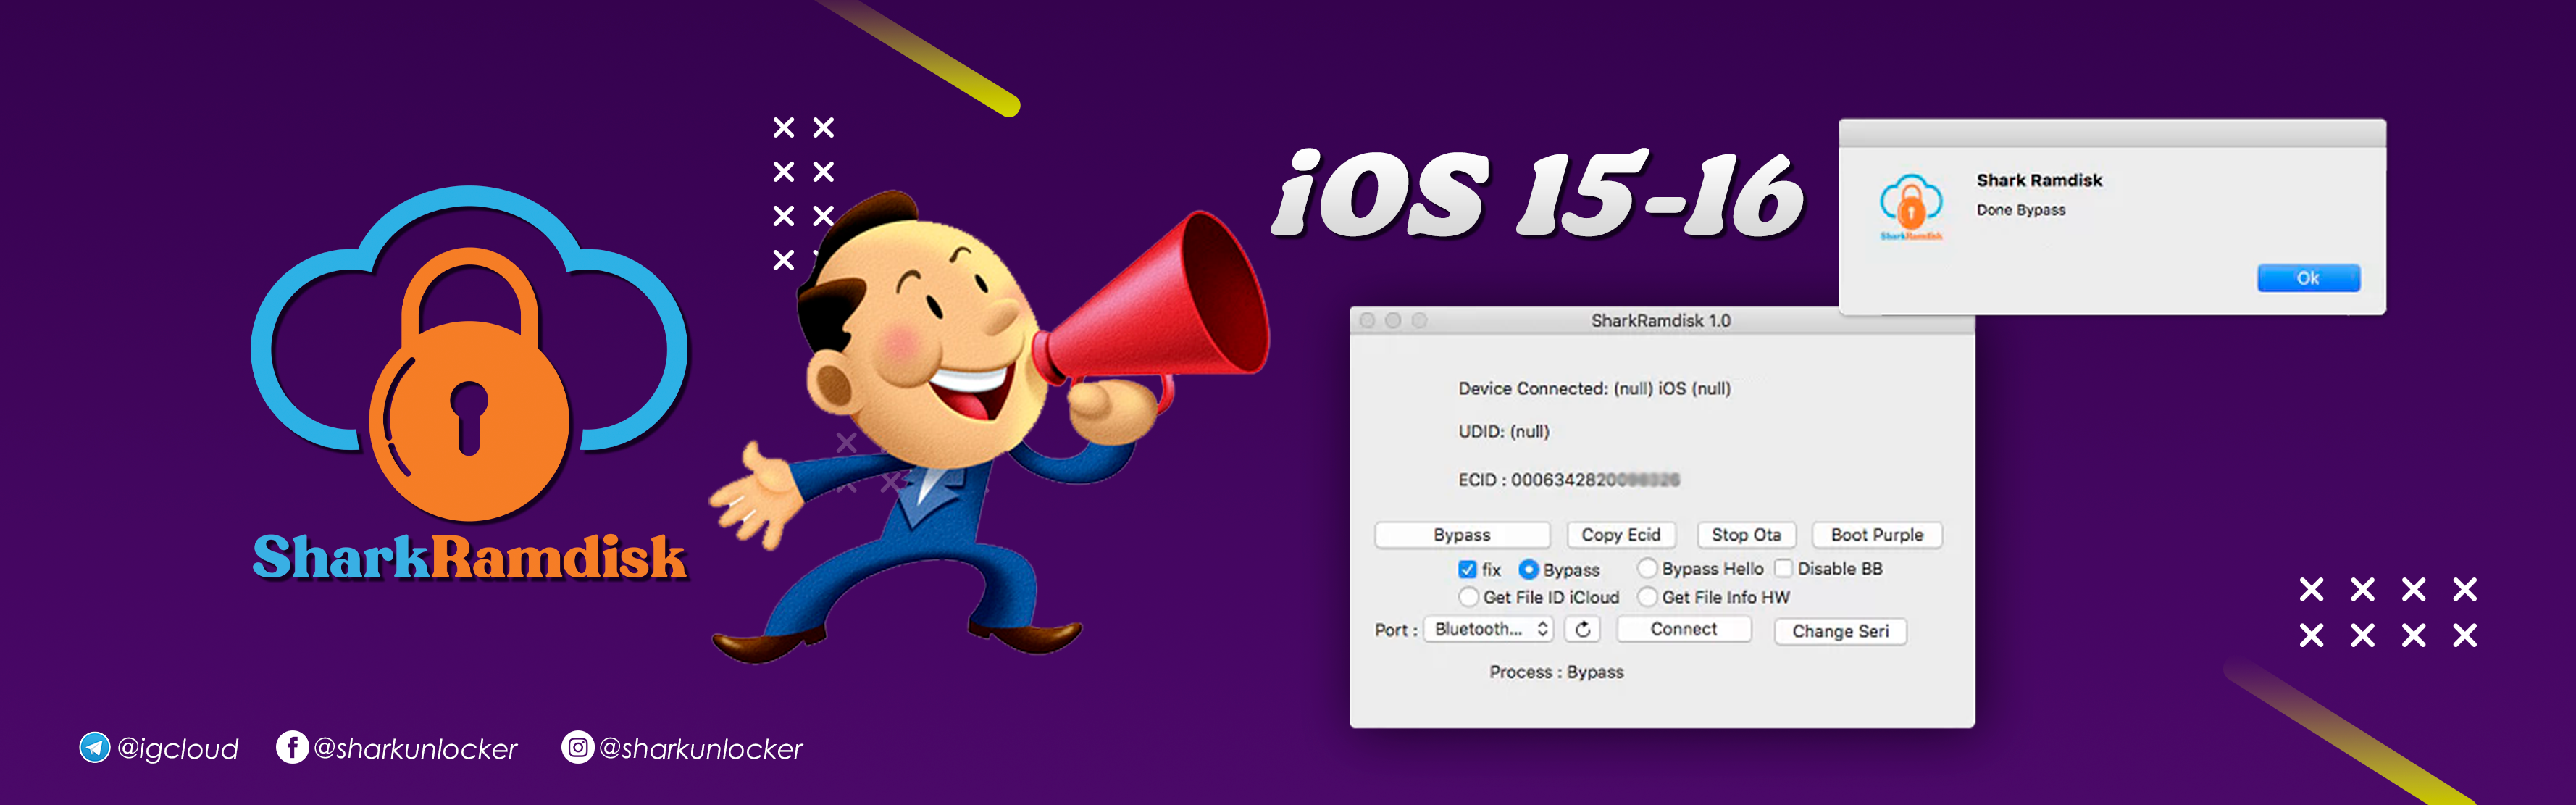Click the Stop Ota button

tap(1746, 535)
